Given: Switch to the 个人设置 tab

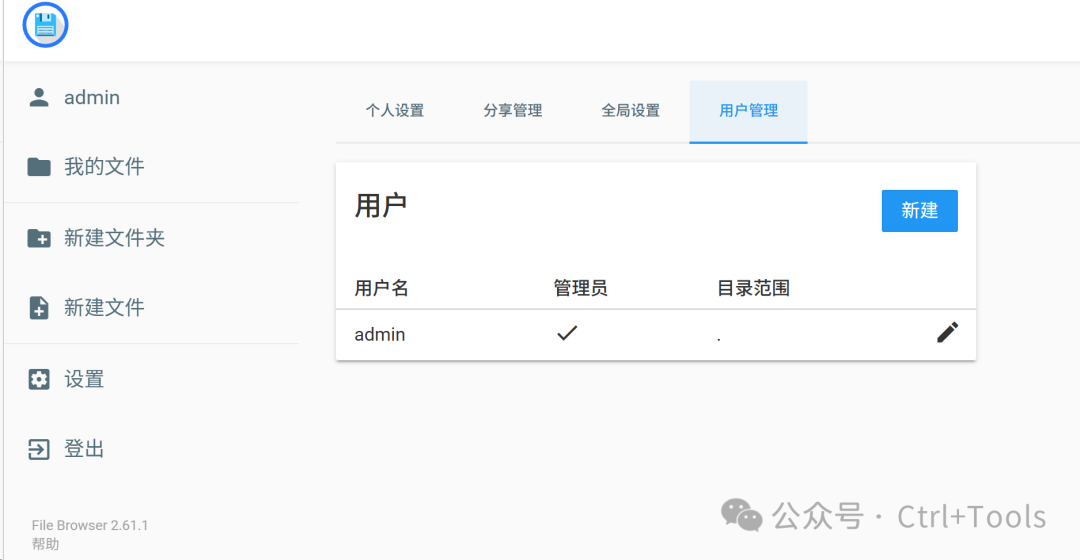Looking at the screenshot, I should pos(395,111).
